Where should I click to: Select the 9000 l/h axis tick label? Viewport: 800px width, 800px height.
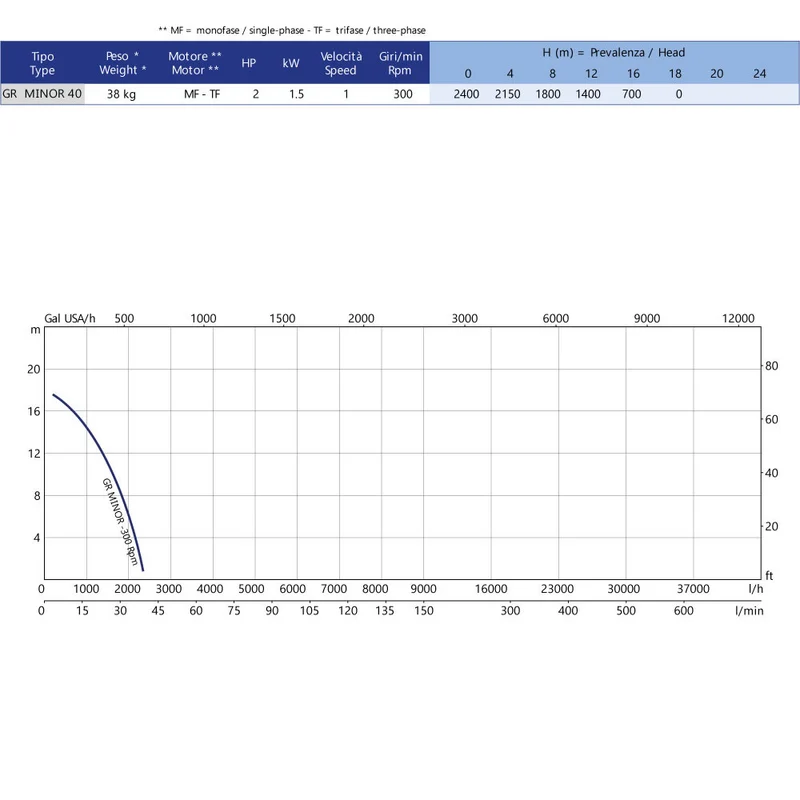423,589
